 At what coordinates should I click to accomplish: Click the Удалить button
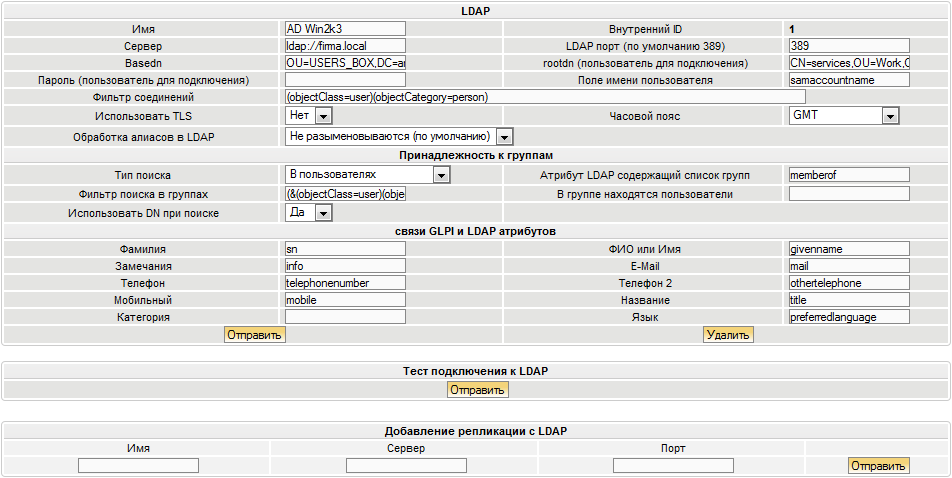click(x=728, y=335)
